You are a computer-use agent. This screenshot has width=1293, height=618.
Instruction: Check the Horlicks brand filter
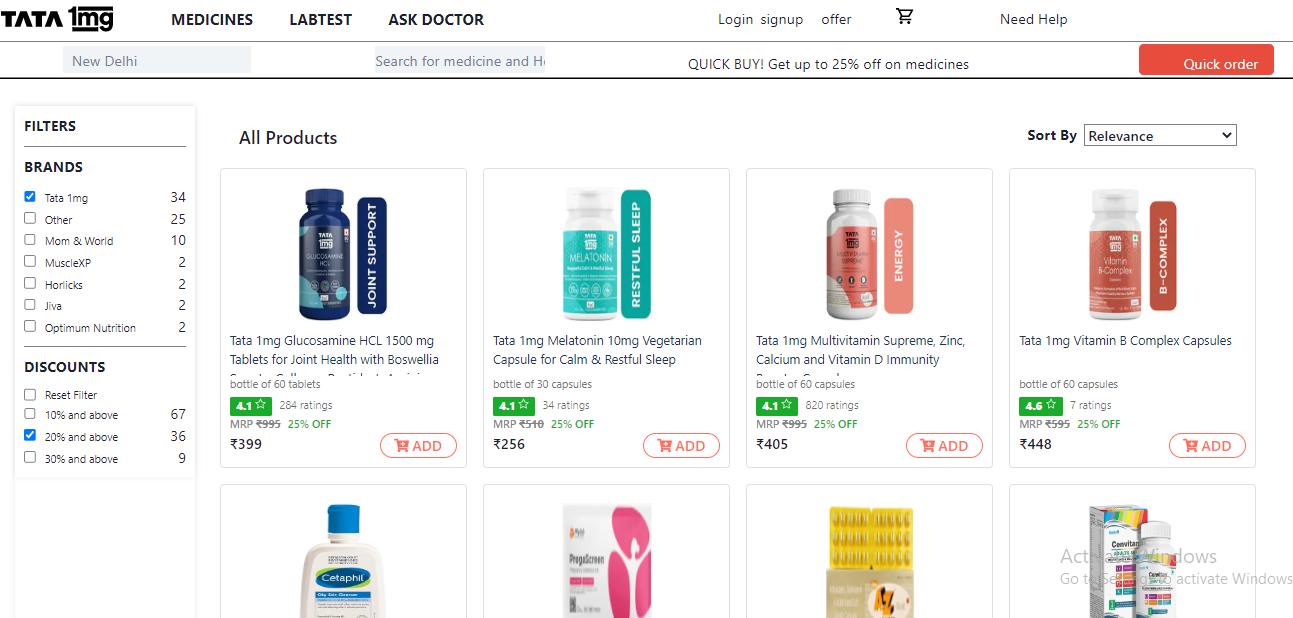click(29, 283)
